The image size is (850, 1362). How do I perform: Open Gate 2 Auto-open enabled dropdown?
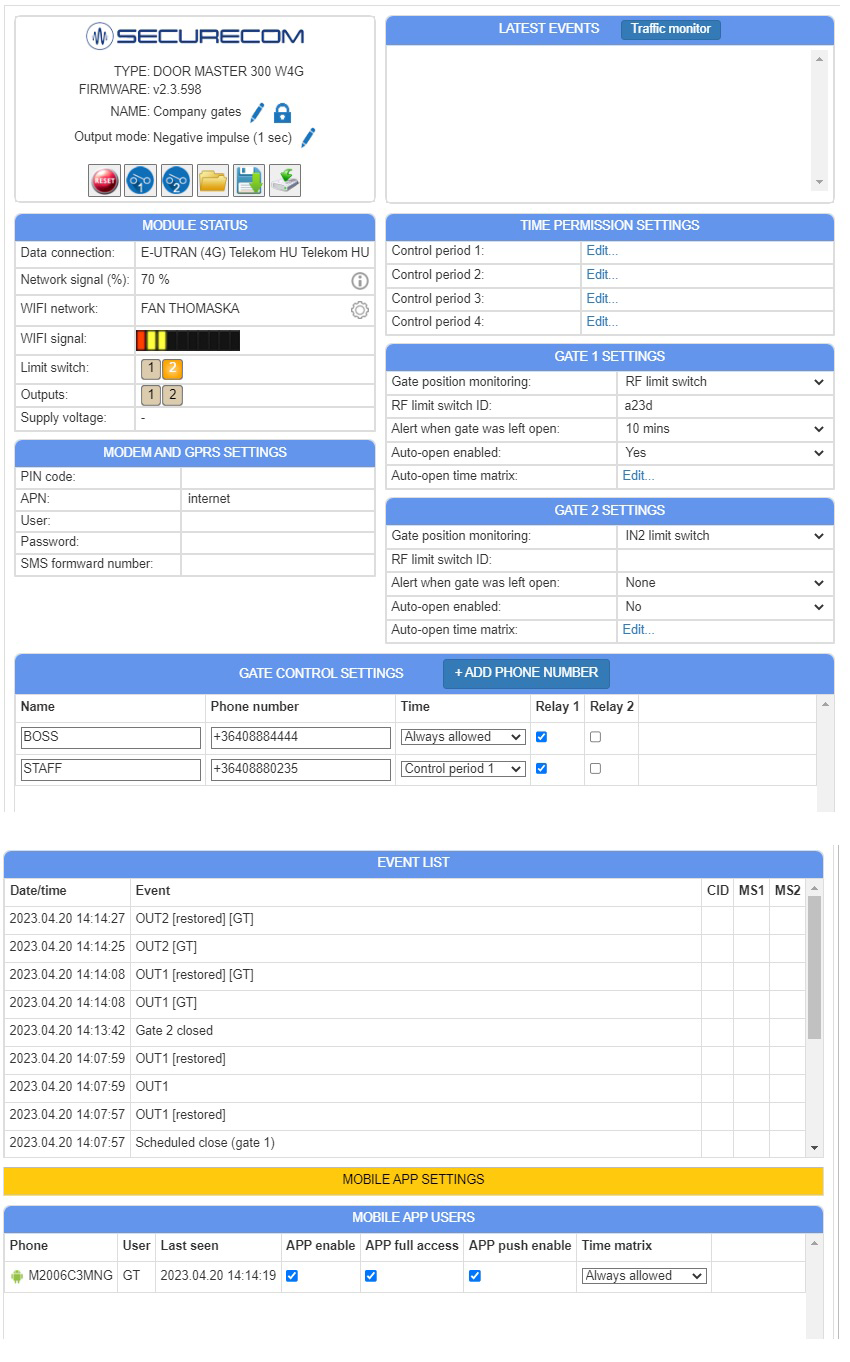coord(724,607)
